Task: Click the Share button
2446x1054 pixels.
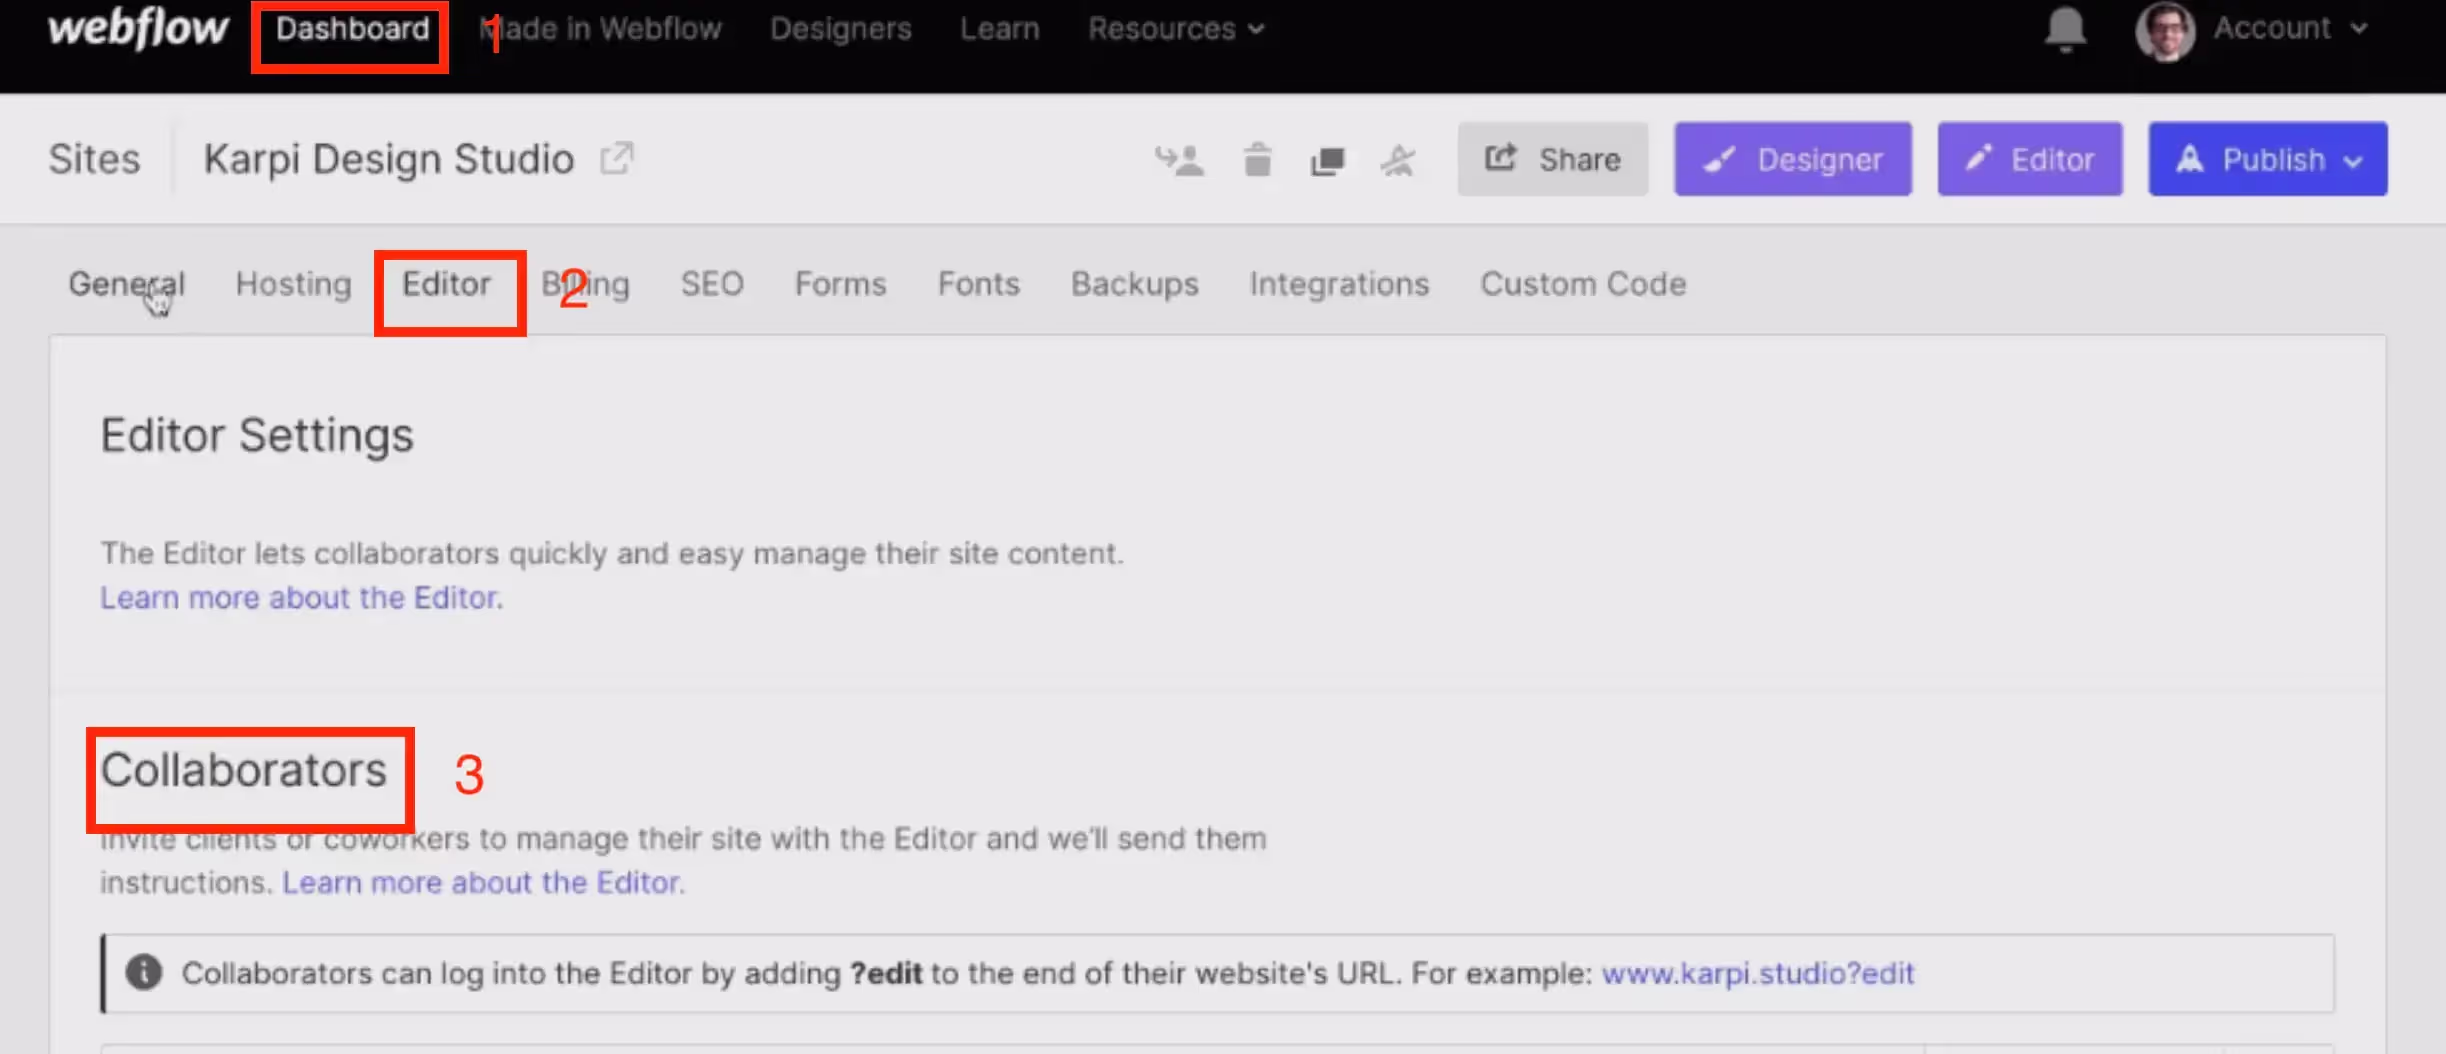Action: tap(1552, 159)
